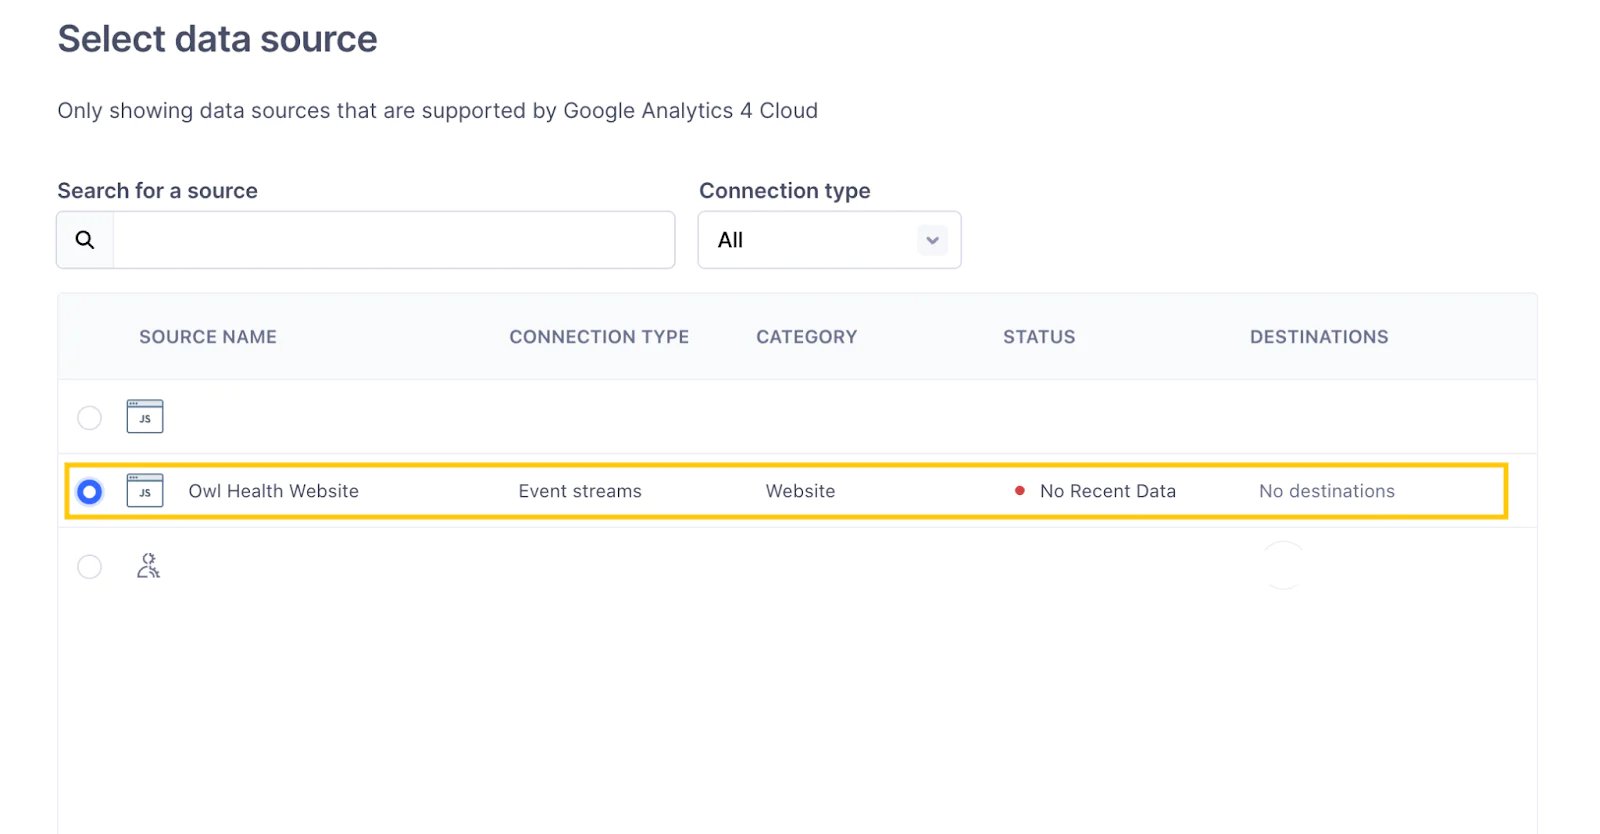The image size is (1600, 834).
Task: Click the Select data source heading
Action: point(217,39)
